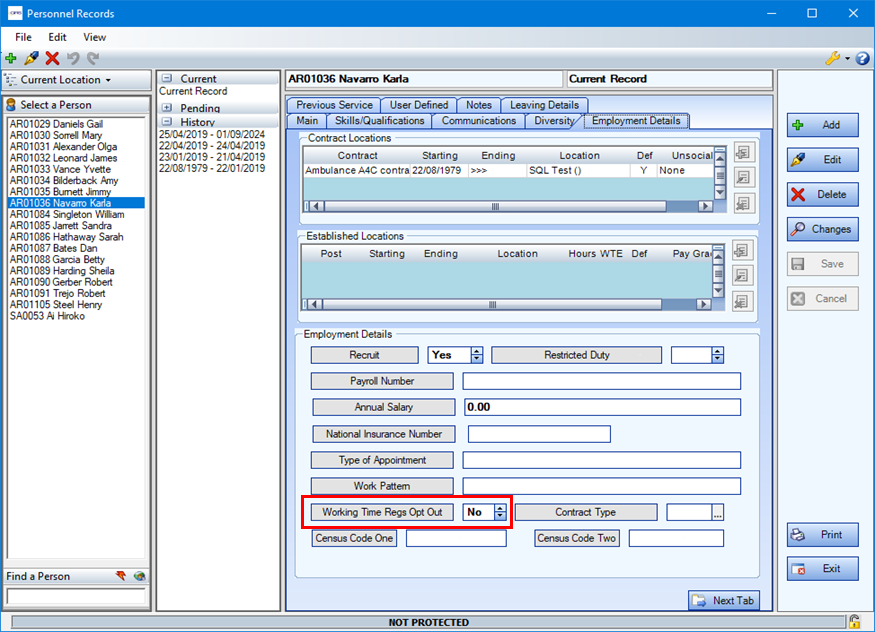Change the Restricted Duty spinner value
The height and width of the screenshot is (632, 875).
click(x=716, y=355)
